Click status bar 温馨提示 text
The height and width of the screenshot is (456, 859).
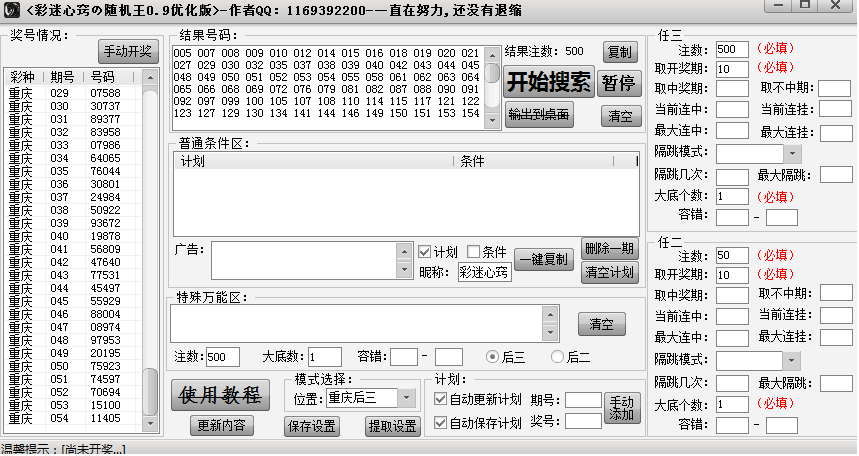(63, 449)
